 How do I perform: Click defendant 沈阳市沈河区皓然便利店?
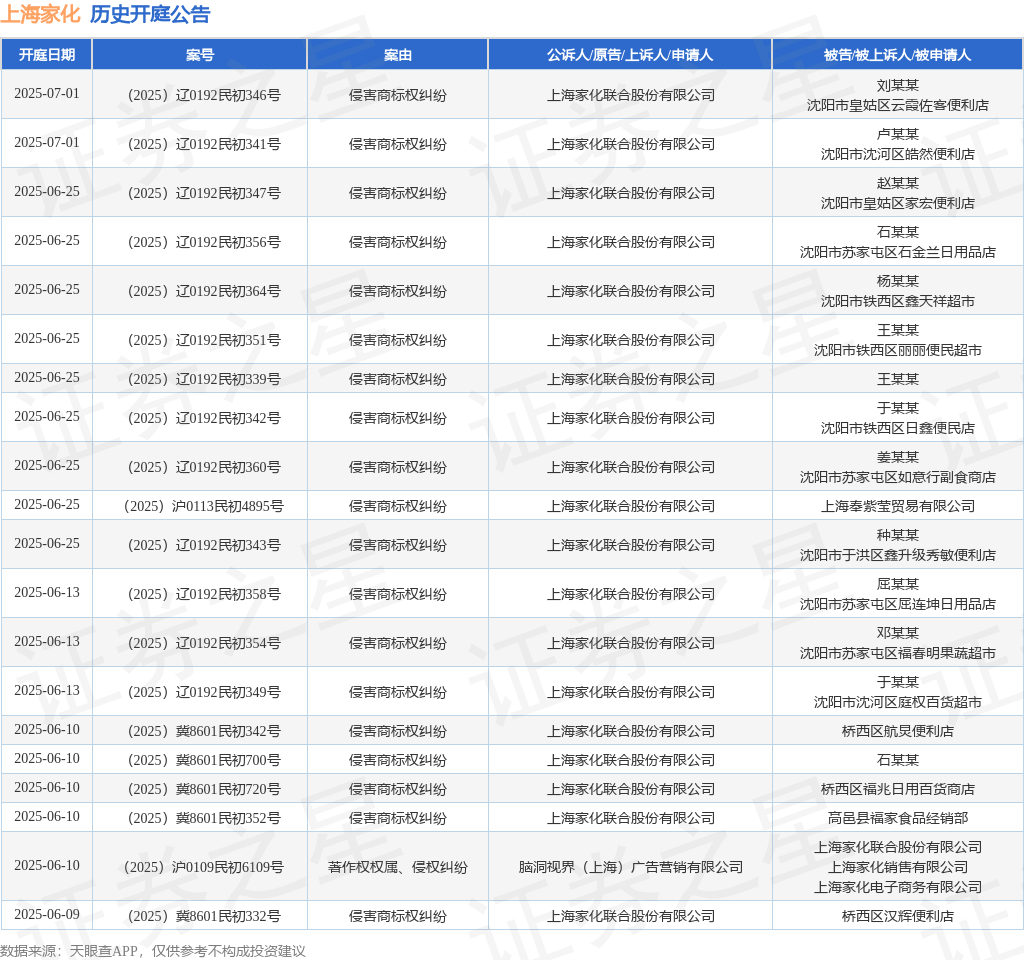pyautogui.click(x=897, y=154)
